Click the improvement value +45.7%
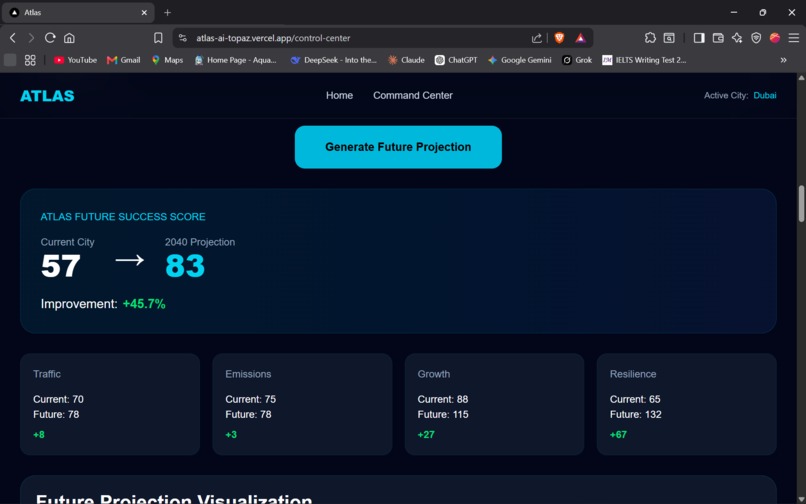806x504 pixels. 144,304
